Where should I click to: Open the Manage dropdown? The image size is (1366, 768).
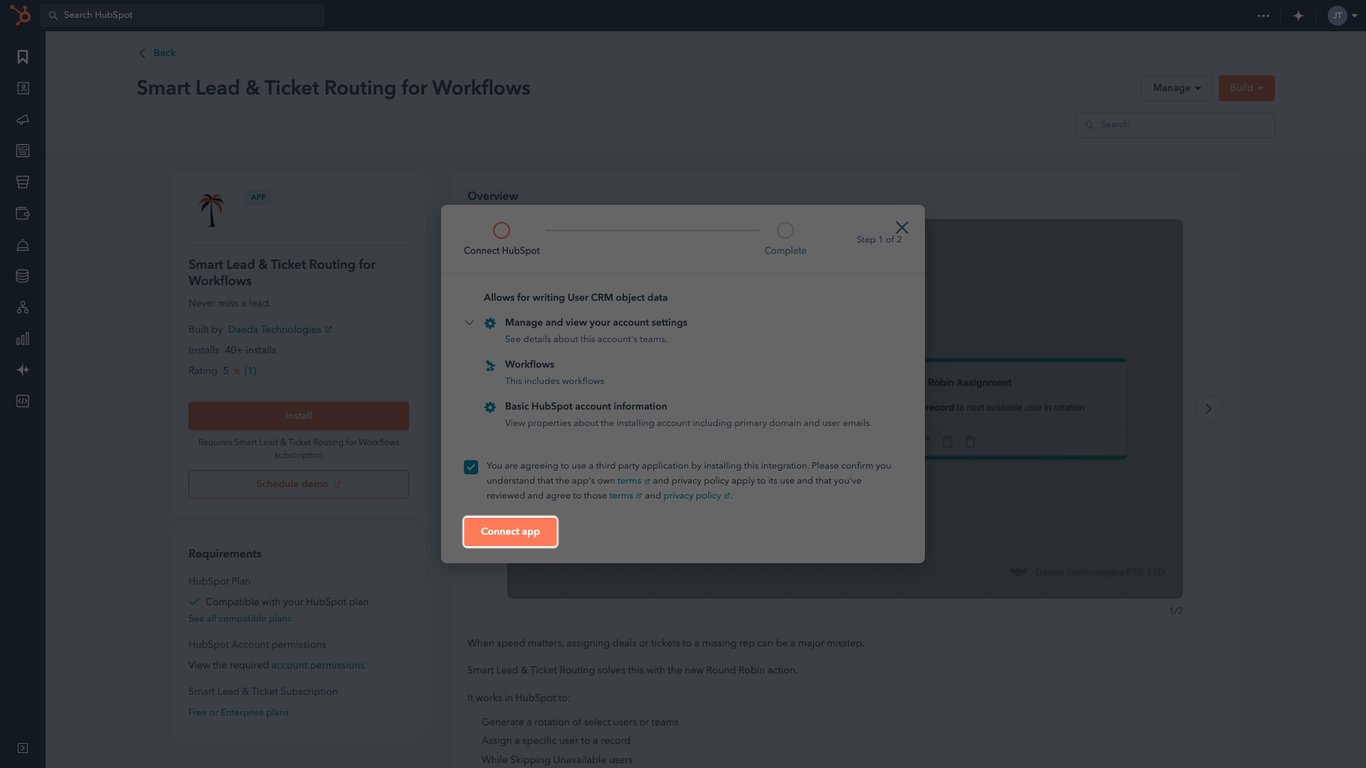[1177, 88]
